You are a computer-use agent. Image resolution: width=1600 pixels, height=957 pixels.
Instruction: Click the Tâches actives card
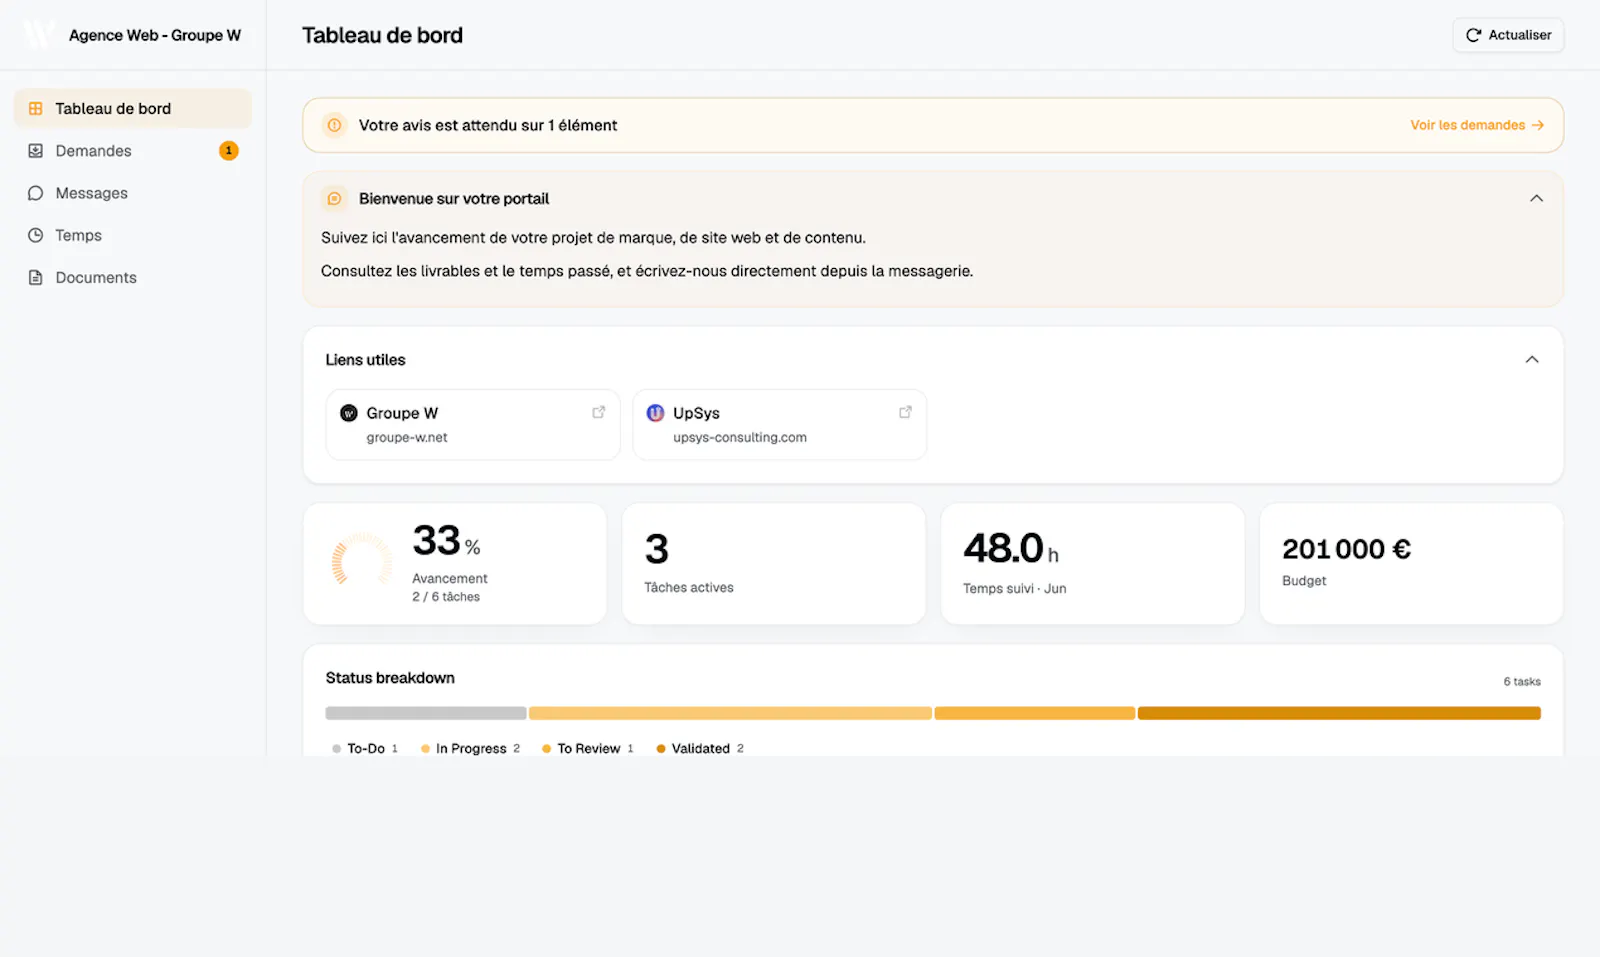(774, 564)
